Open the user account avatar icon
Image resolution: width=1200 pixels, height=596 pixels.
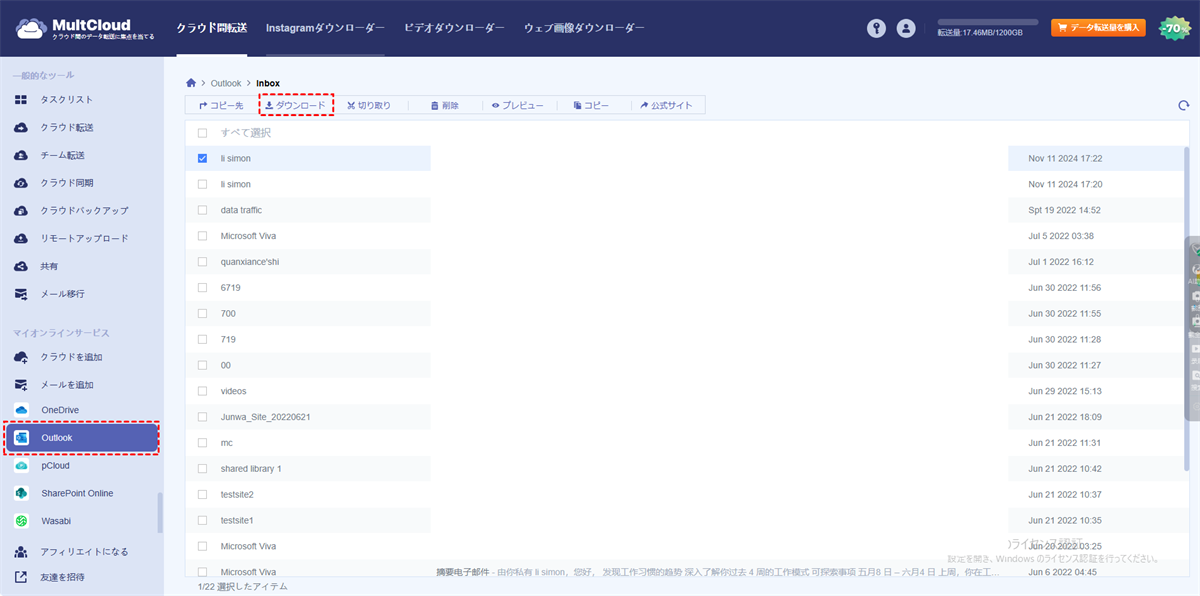pyautogui.click(x=906, y=28)
